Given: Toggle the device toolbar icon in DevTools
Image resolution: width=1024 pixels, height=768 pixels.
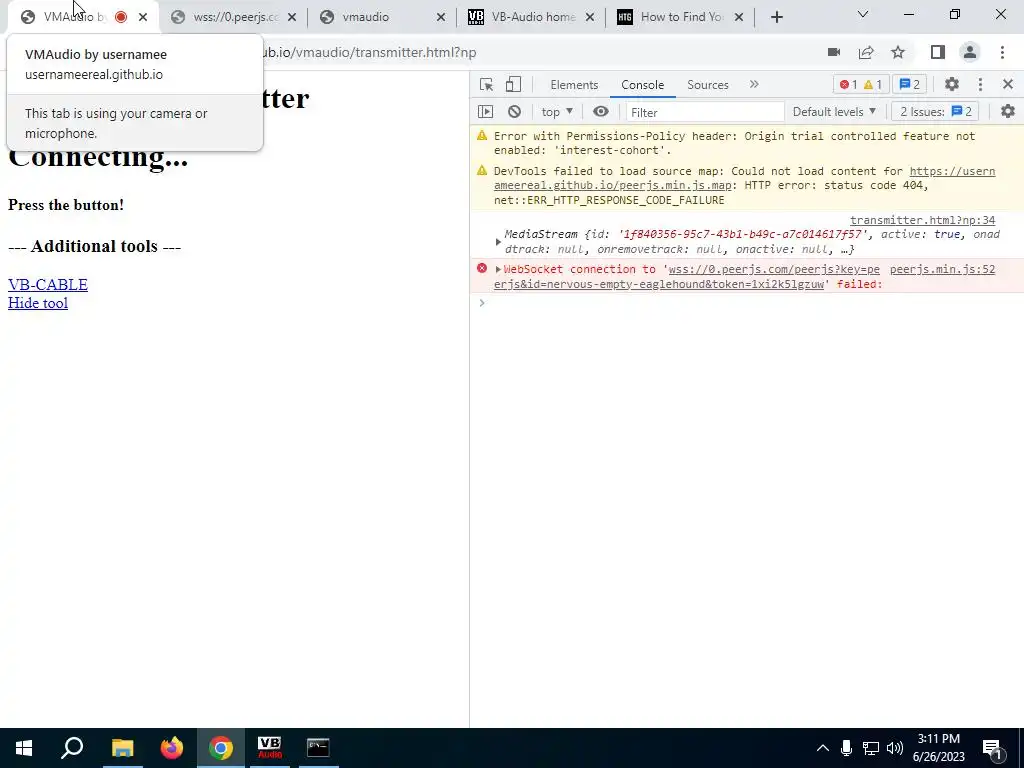Looking at the screenshot, I should tap(513, 84).
